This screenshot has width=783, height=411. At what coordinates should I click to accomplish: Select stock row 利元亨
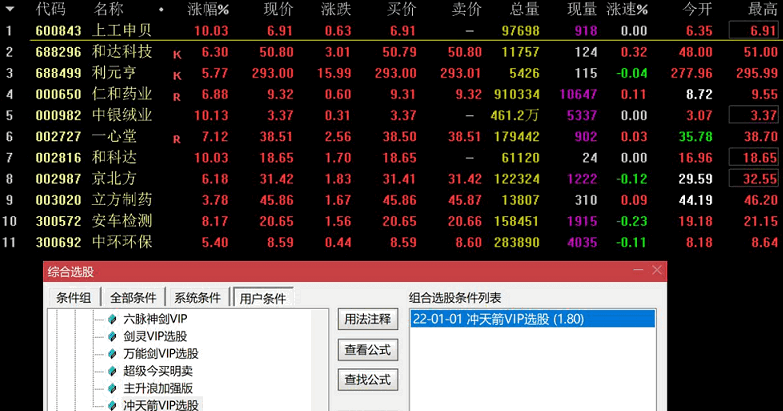pyautogui.click(x=392, y=73)
